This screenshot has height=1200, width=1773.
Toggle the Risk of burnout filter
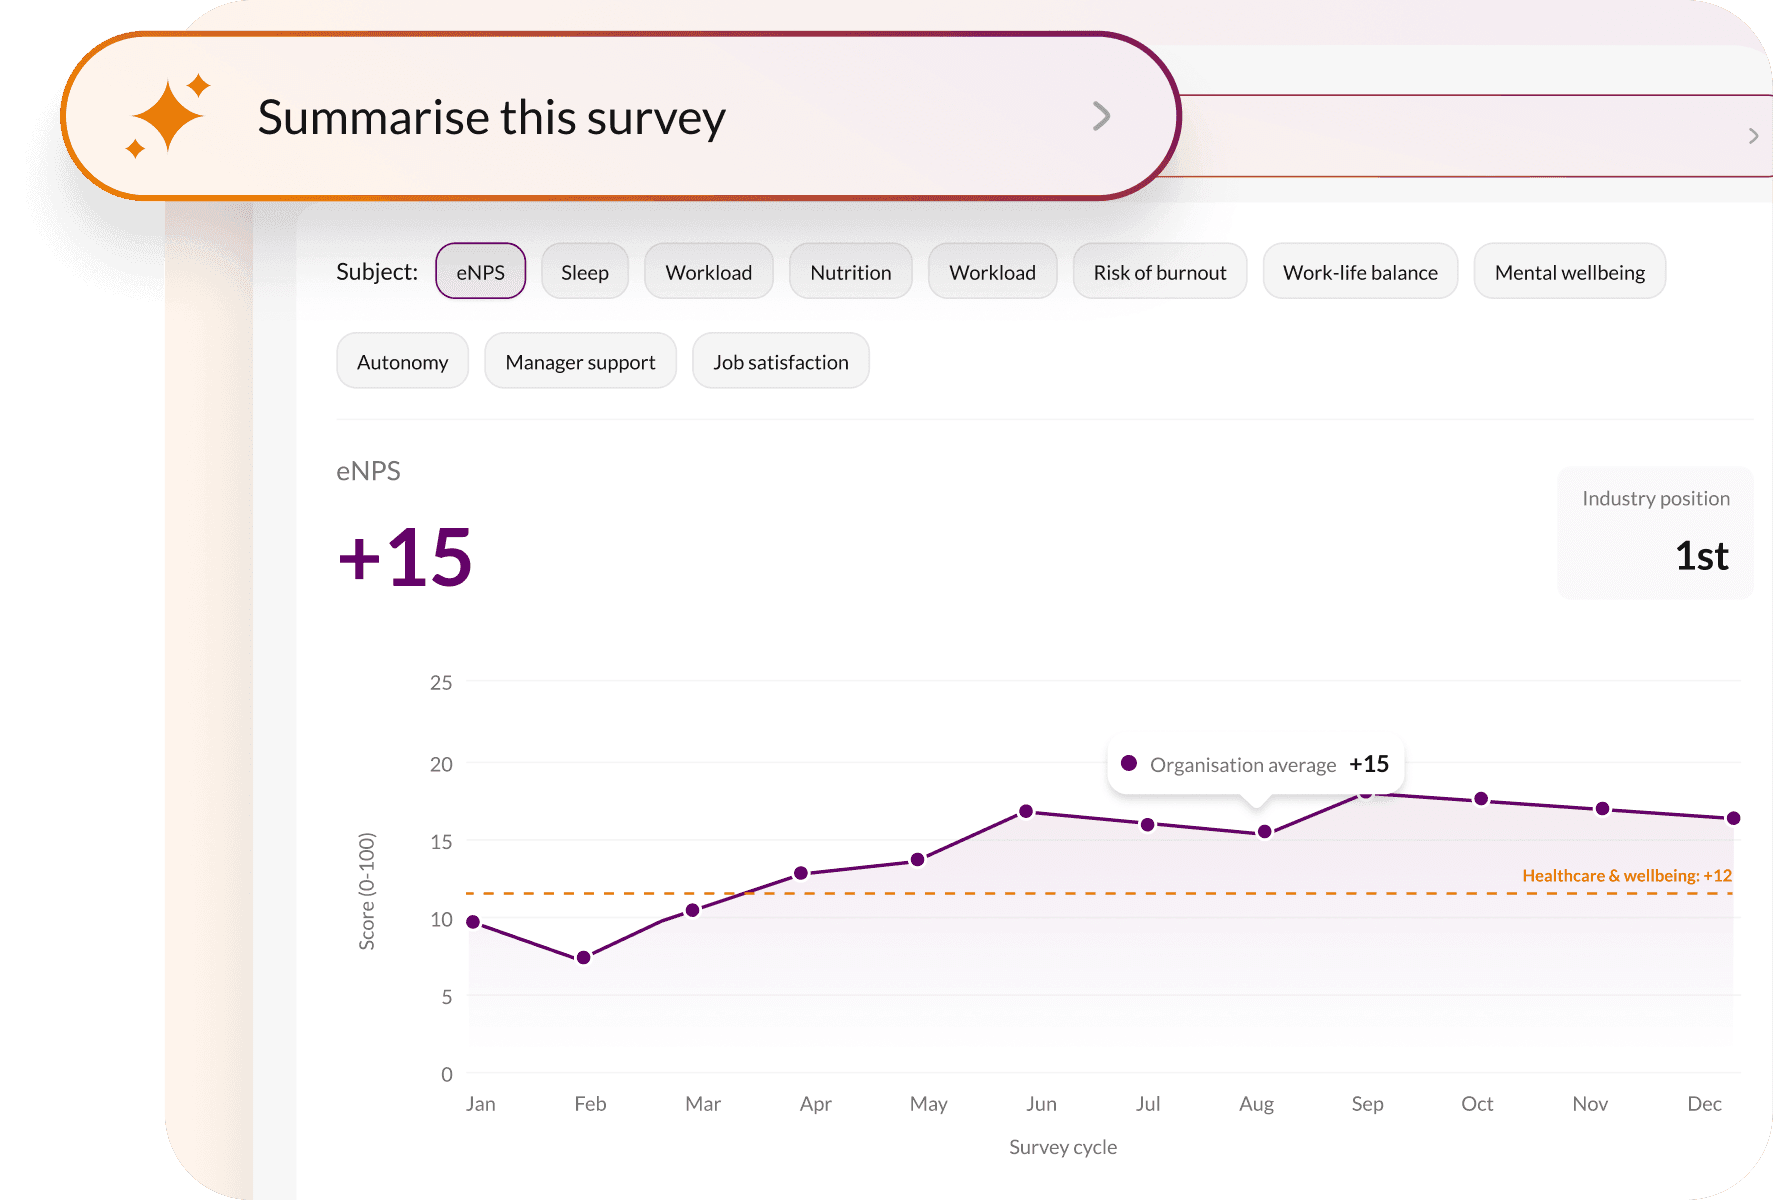[x=1159, y=271]
